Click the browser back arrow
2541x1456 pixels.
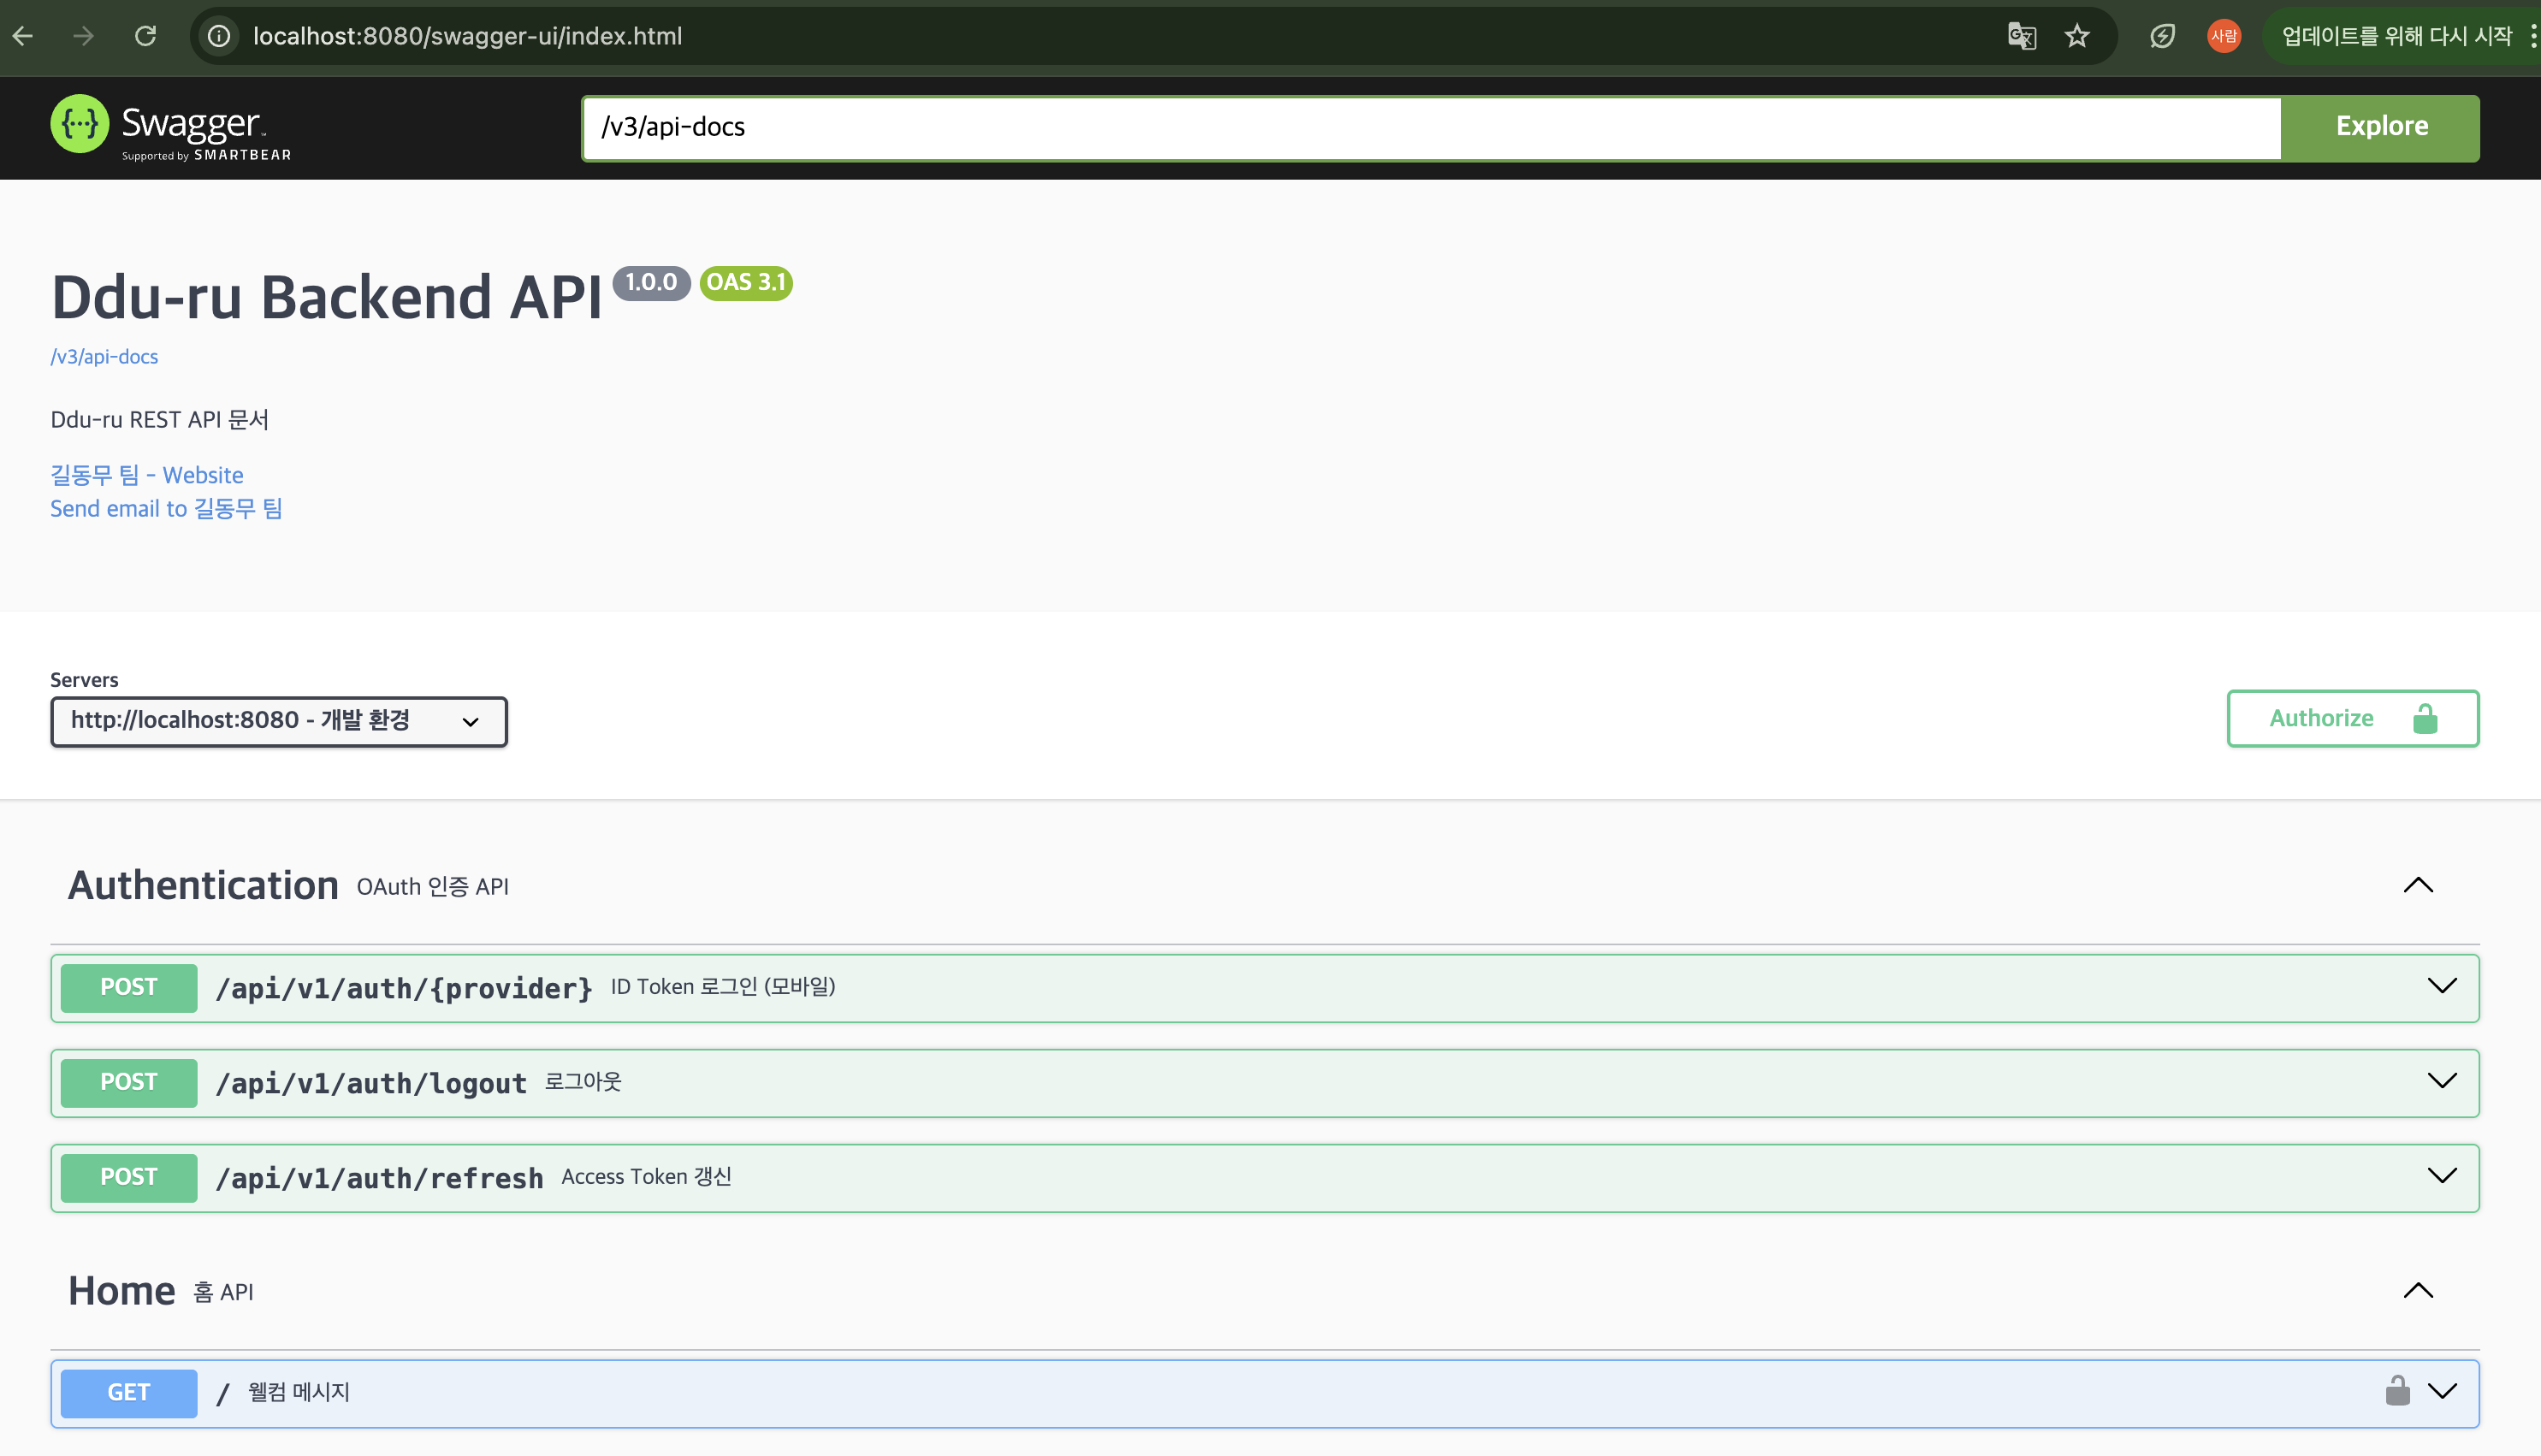tap(23, 36)
